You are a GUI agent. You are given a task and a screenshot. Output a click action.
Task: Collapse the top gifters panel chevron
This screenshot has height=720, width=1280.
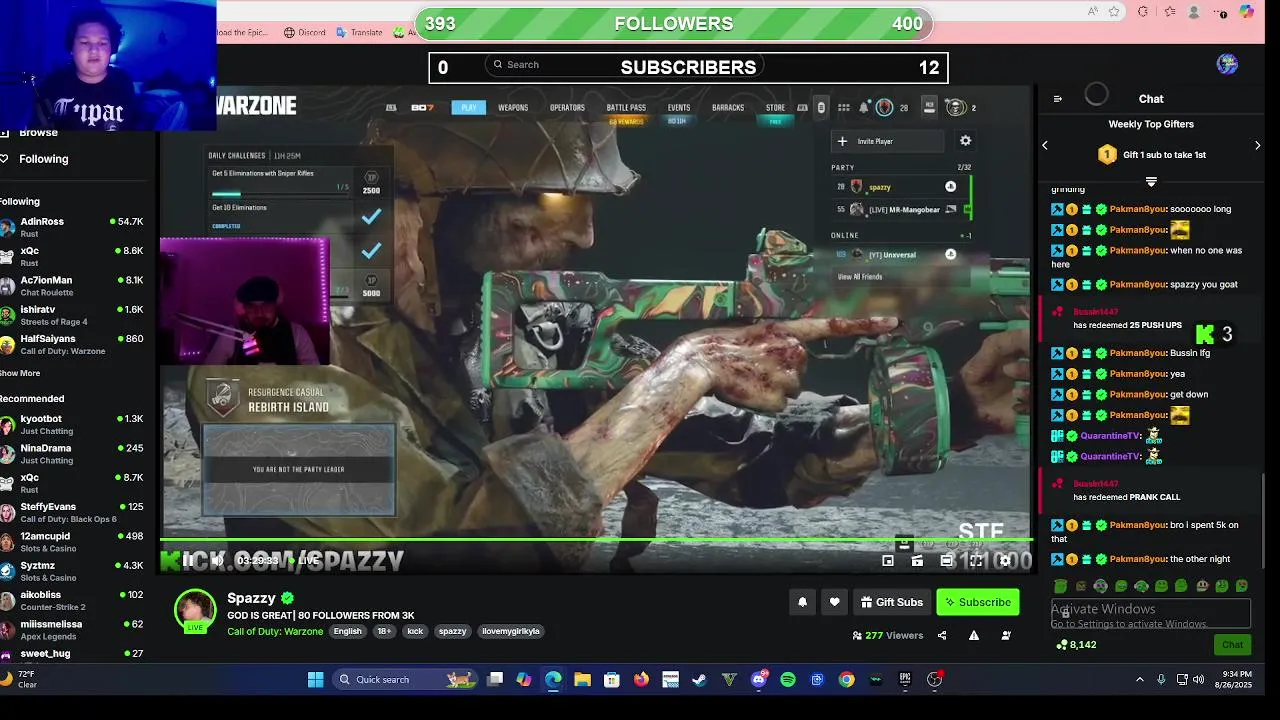1151,182
